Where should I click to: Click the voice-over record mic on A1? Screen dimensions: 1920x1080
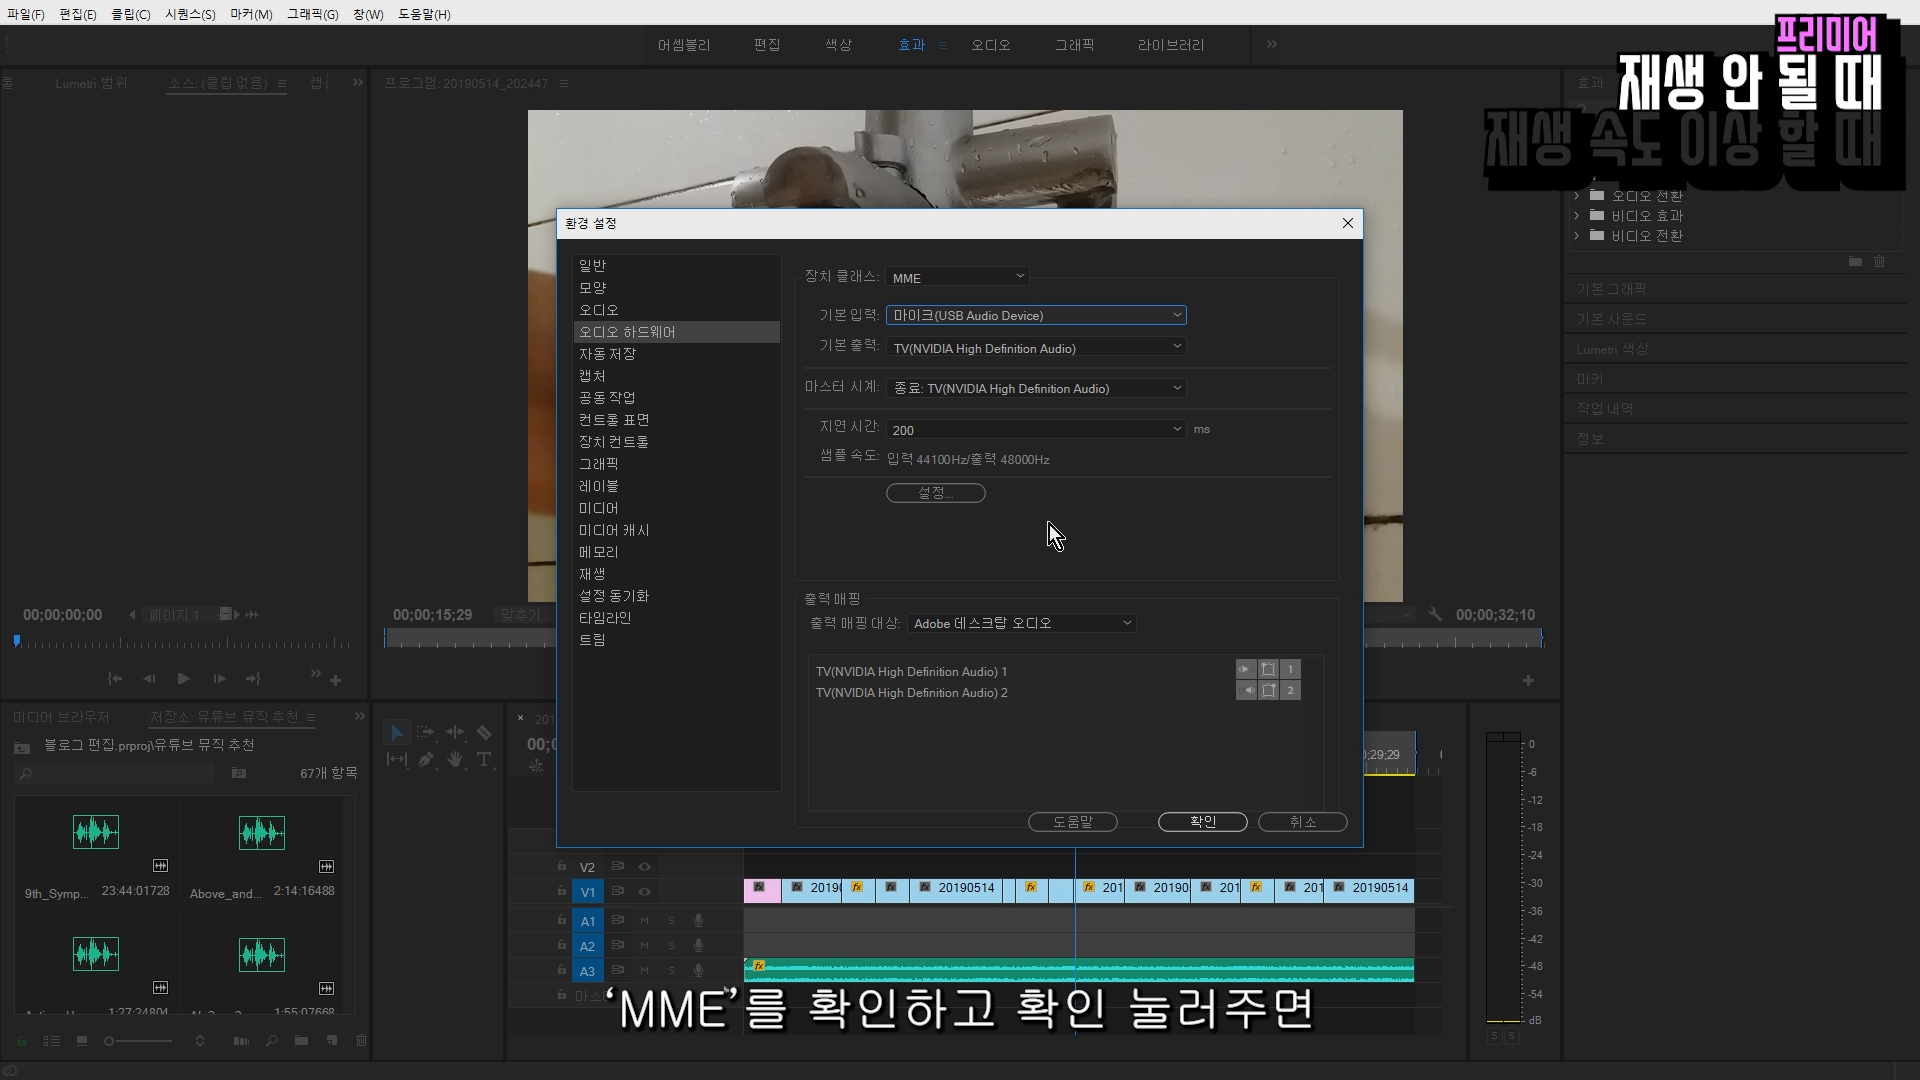click(x=698, y=920)
